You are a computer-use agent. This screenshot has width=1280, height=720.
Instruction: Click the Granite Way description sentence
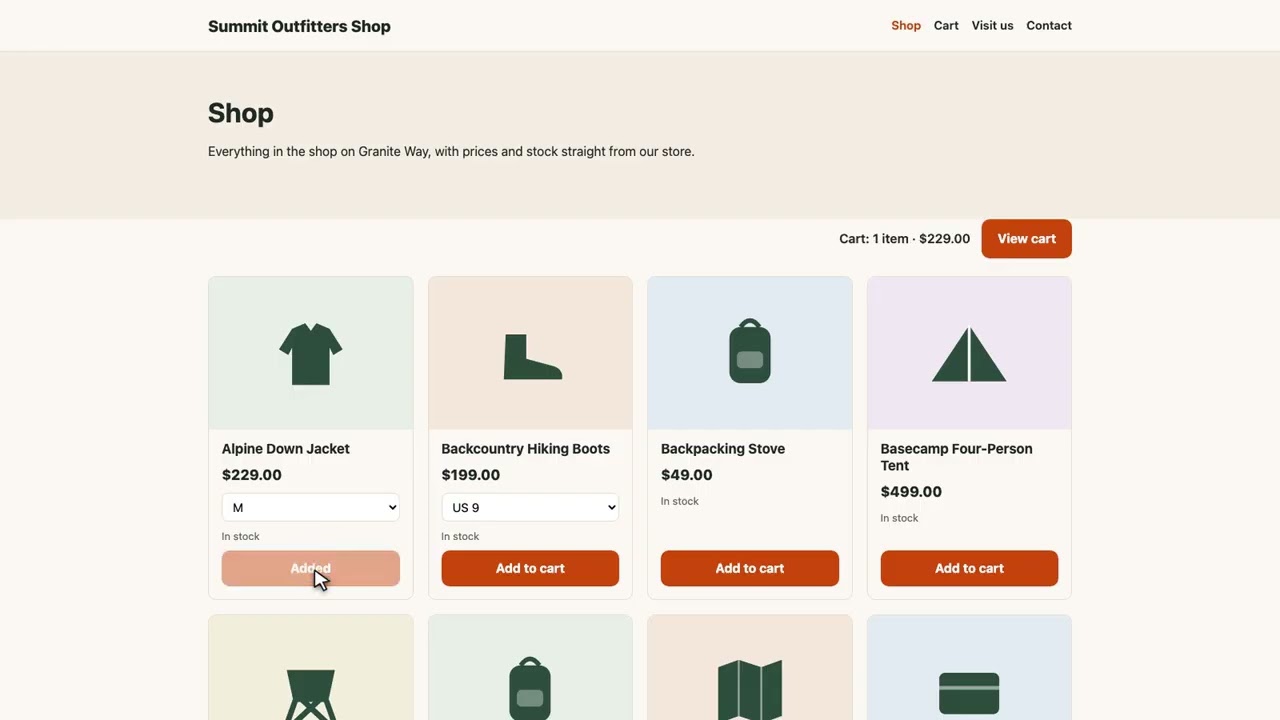click(451, 152)
